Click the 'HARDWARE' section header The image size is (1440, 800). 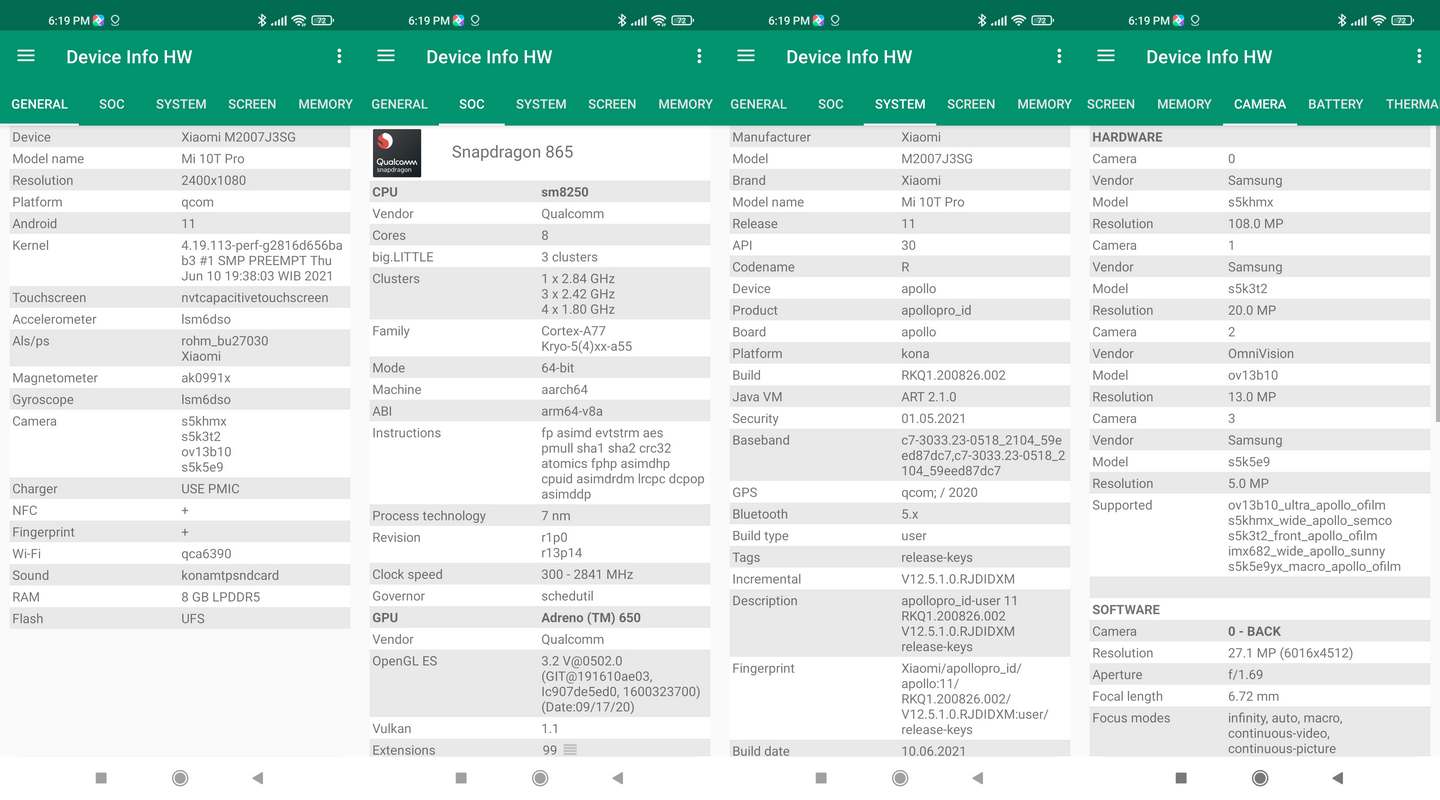[x=1127, y=137]
